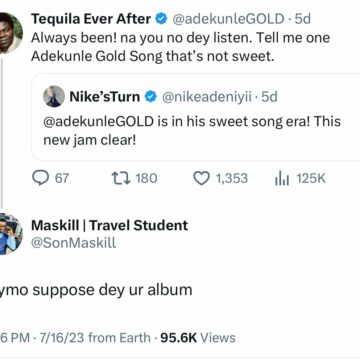360x360 pixels.
Task: Open Tequila Ever After profile picture
Action: [9, 32]
